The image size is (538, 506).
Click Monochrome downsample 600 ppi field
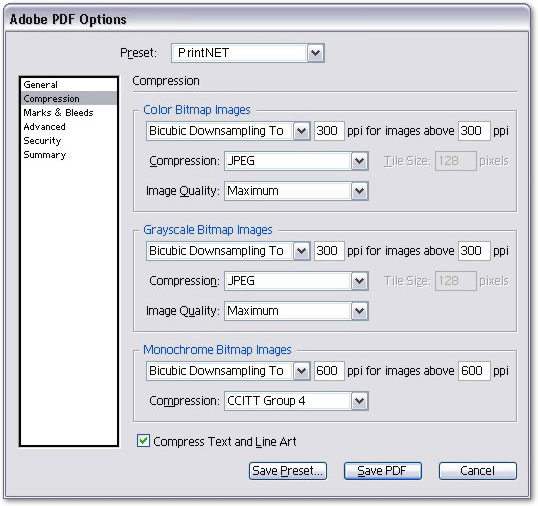(x=329, y=371)
